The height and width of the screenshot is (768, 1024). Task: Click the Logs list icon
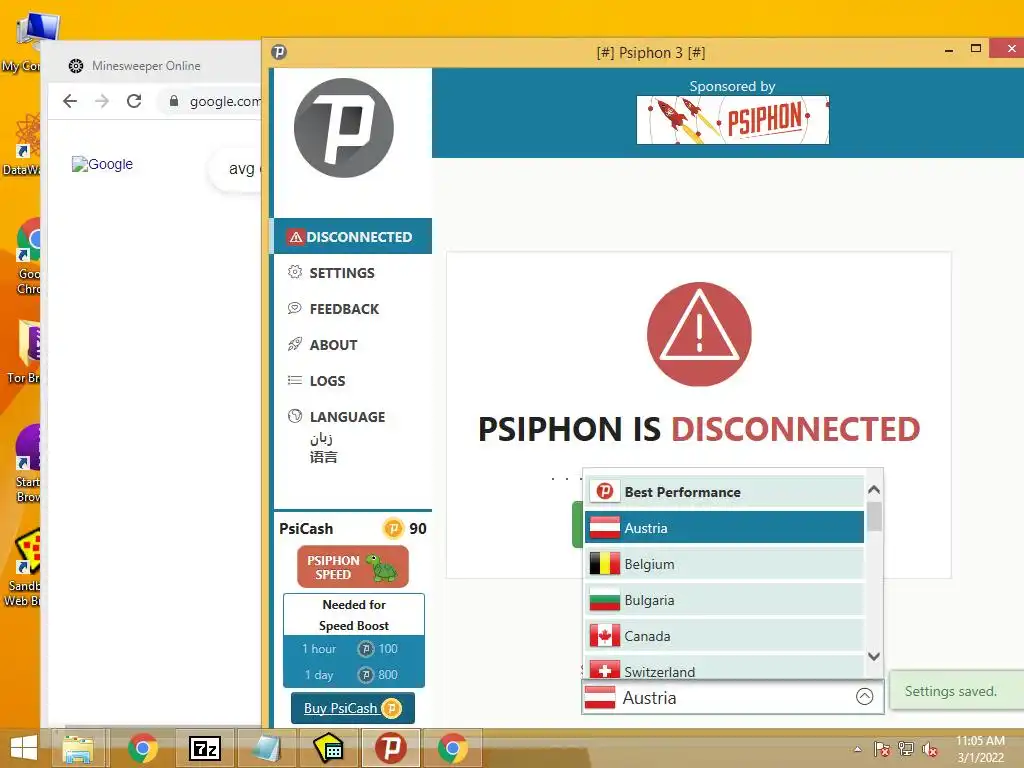coord(295,380)
